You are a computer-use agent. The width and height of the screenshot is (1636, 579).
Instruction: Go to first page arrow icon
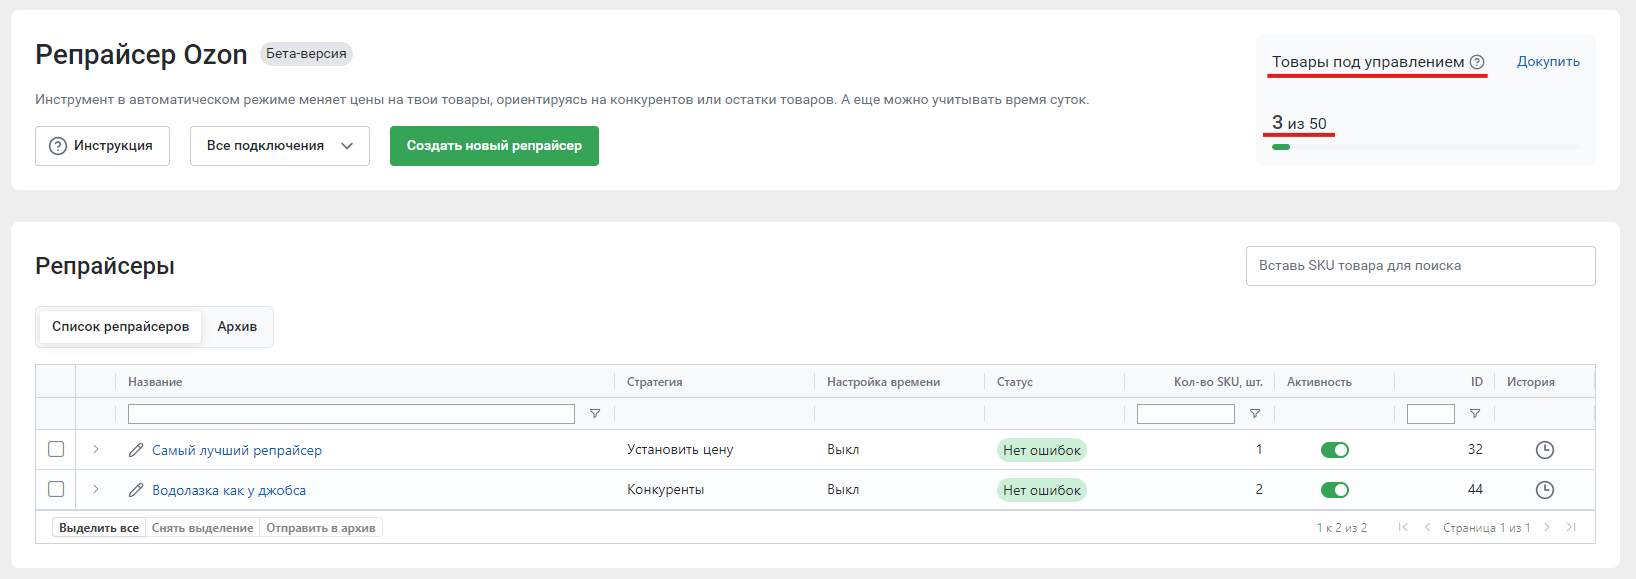(1403, 527)
